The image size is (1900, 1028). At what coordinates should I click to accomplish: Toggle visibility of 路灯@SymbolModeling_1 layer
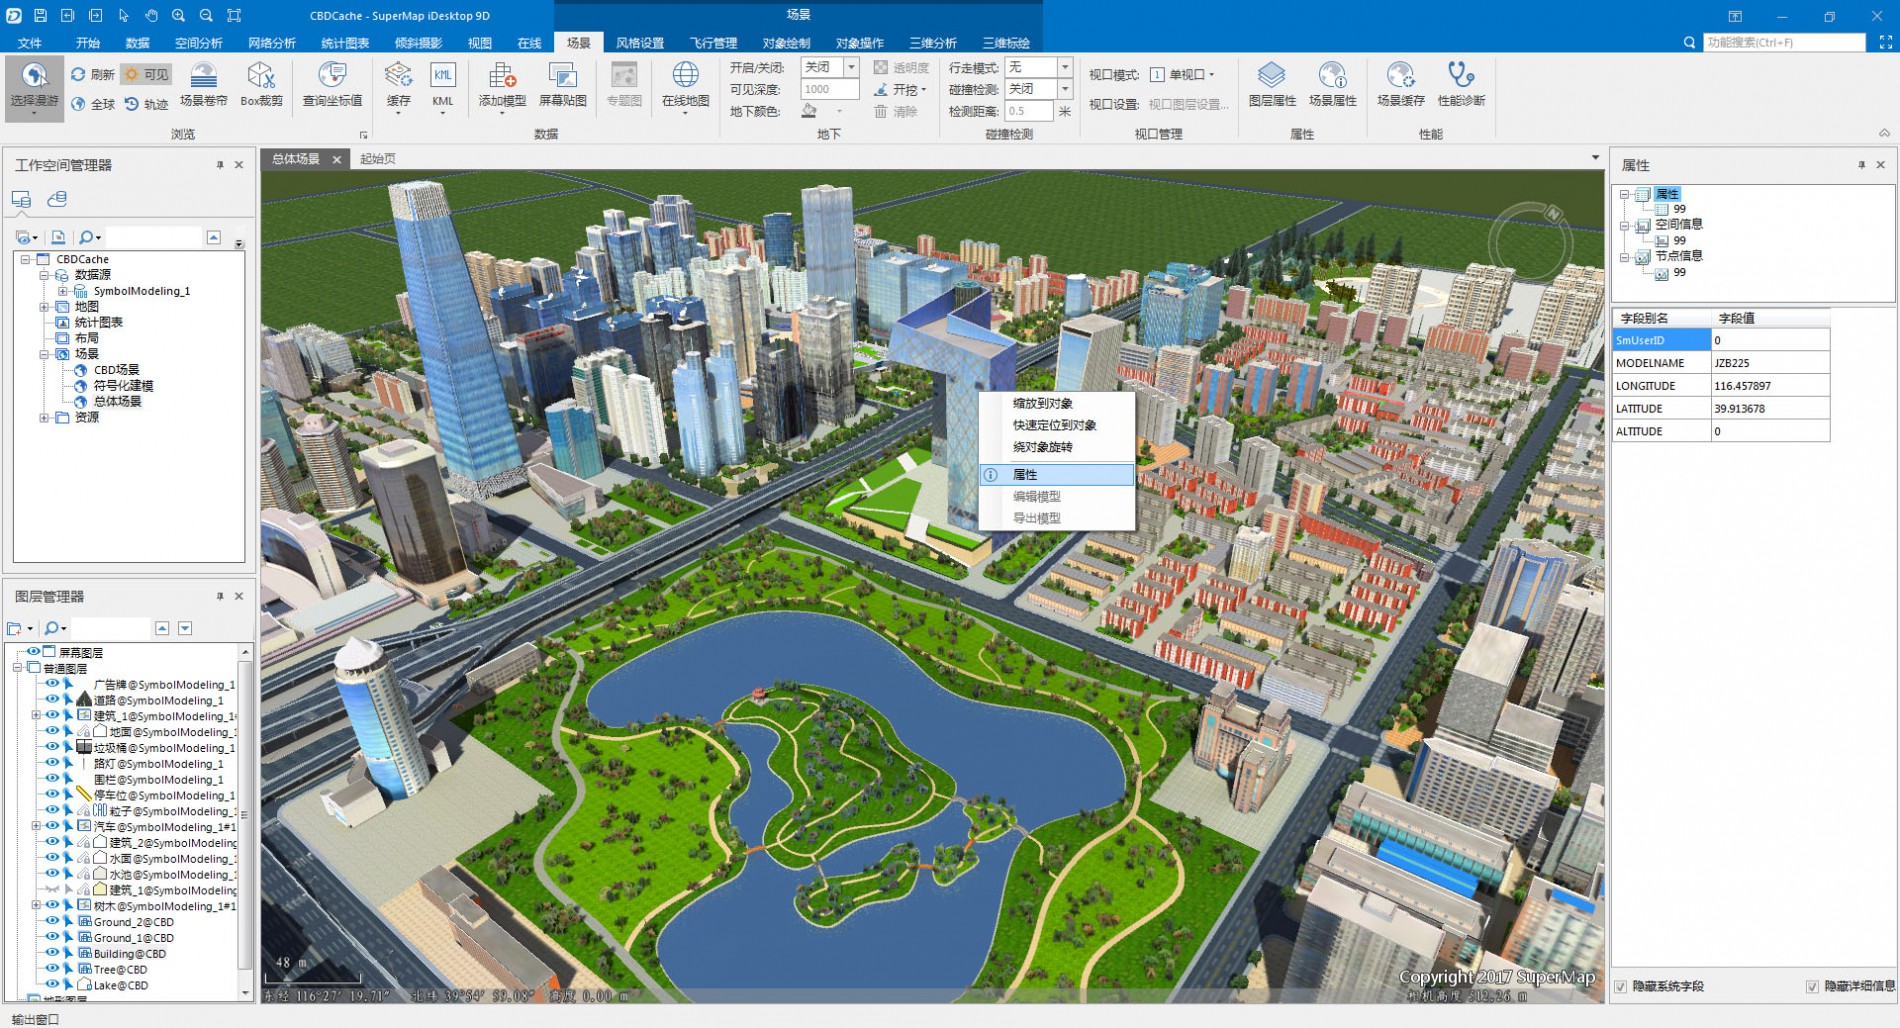click(x=52, y=763)
